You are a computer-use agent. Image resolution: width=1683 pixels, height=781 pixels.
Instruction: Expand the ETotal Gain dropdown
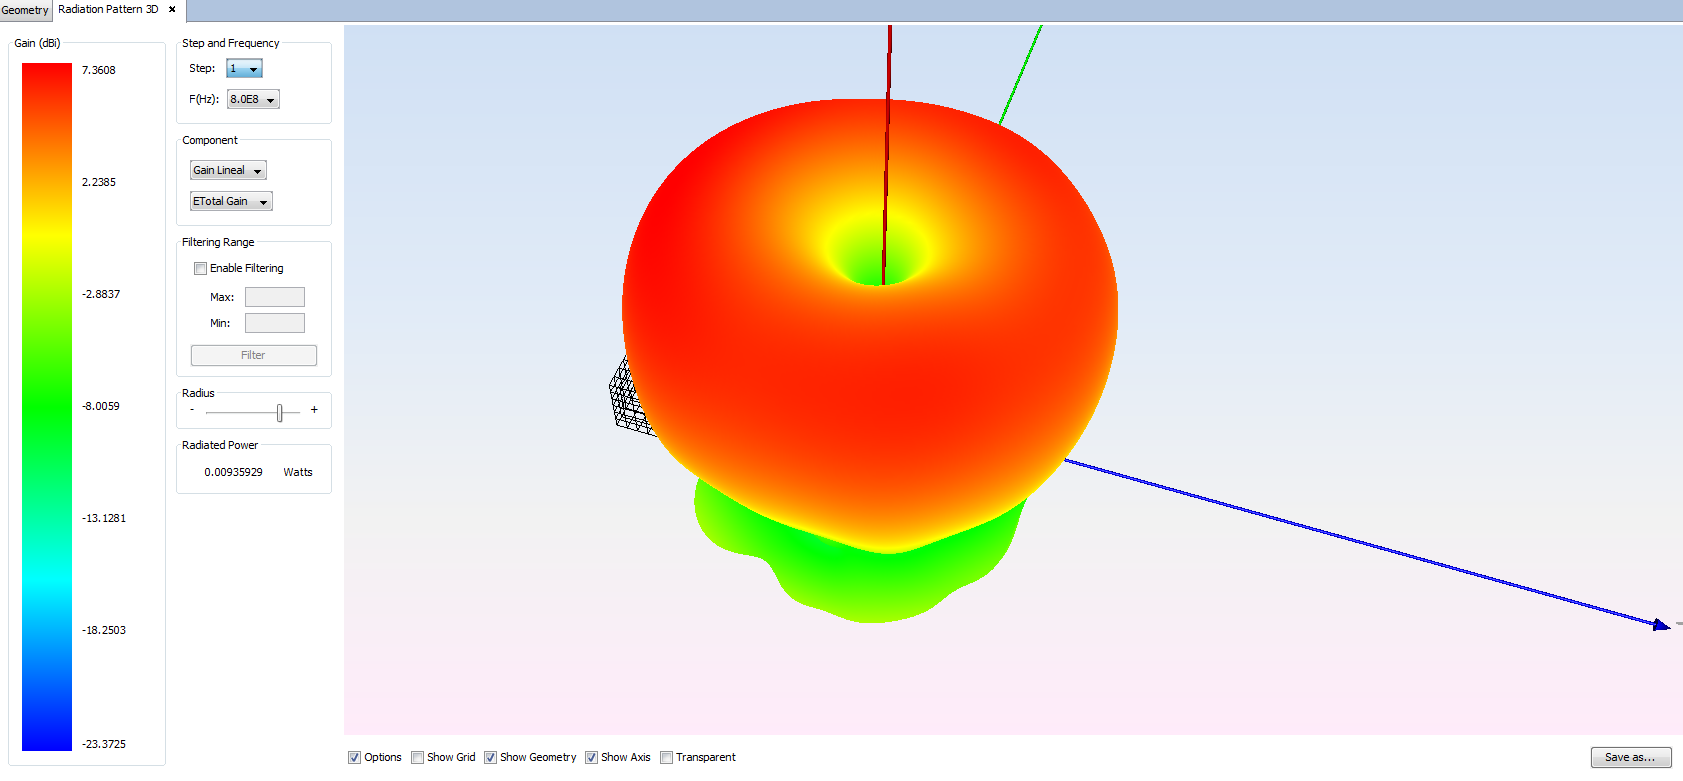(x=231, y=202)
